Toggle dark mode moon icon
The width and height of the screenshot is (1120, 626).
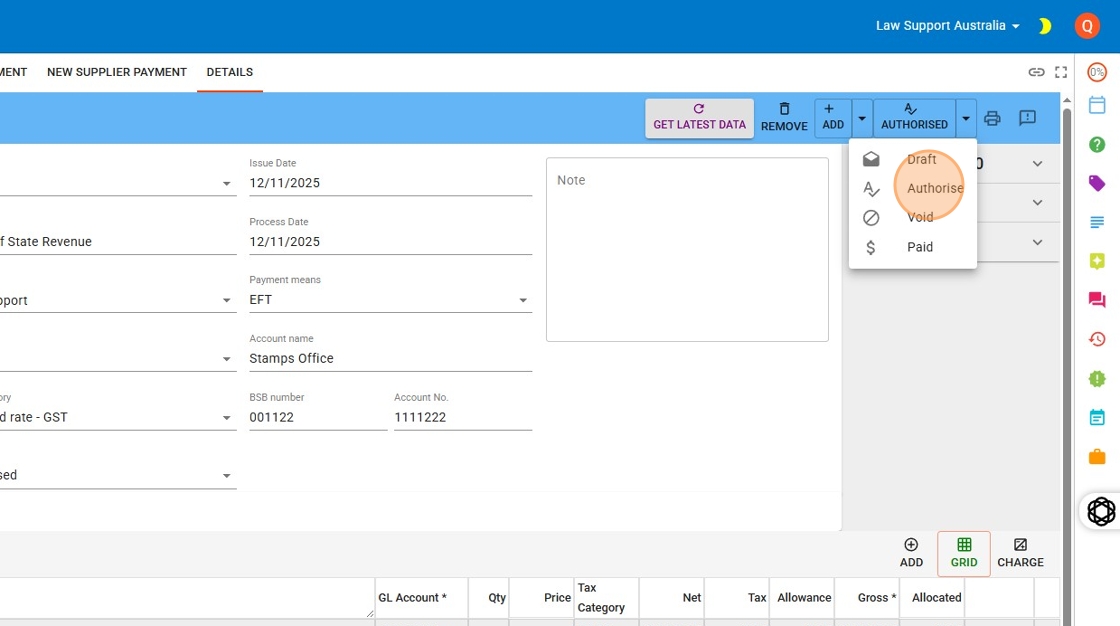pos(1045,26)
